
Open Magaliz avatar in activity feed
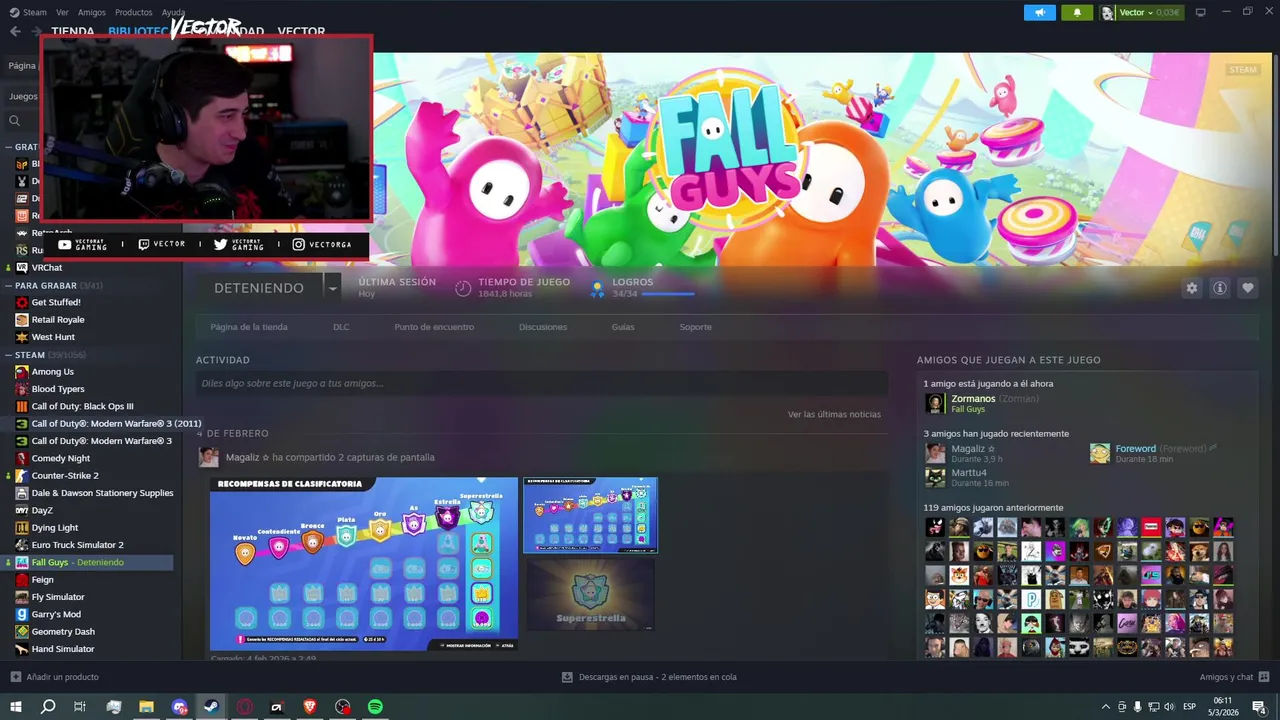208,457
